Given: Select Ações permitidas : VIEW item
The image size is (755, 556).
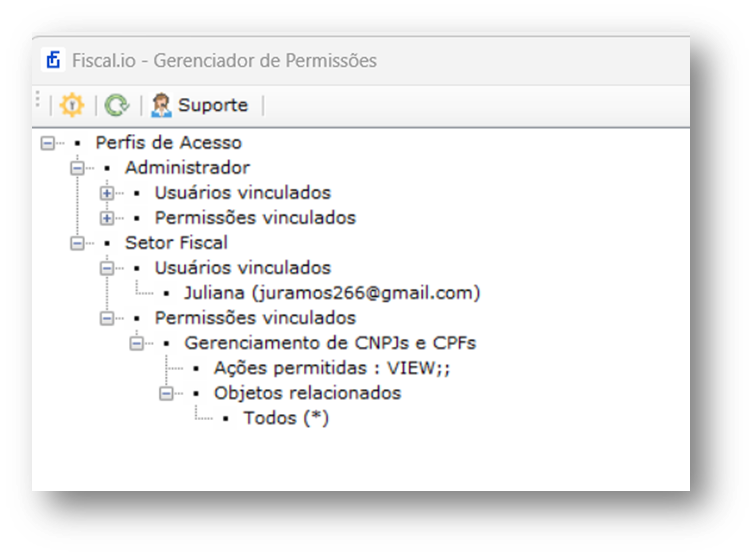Looking at the screenshot, I should coord(332,368).
